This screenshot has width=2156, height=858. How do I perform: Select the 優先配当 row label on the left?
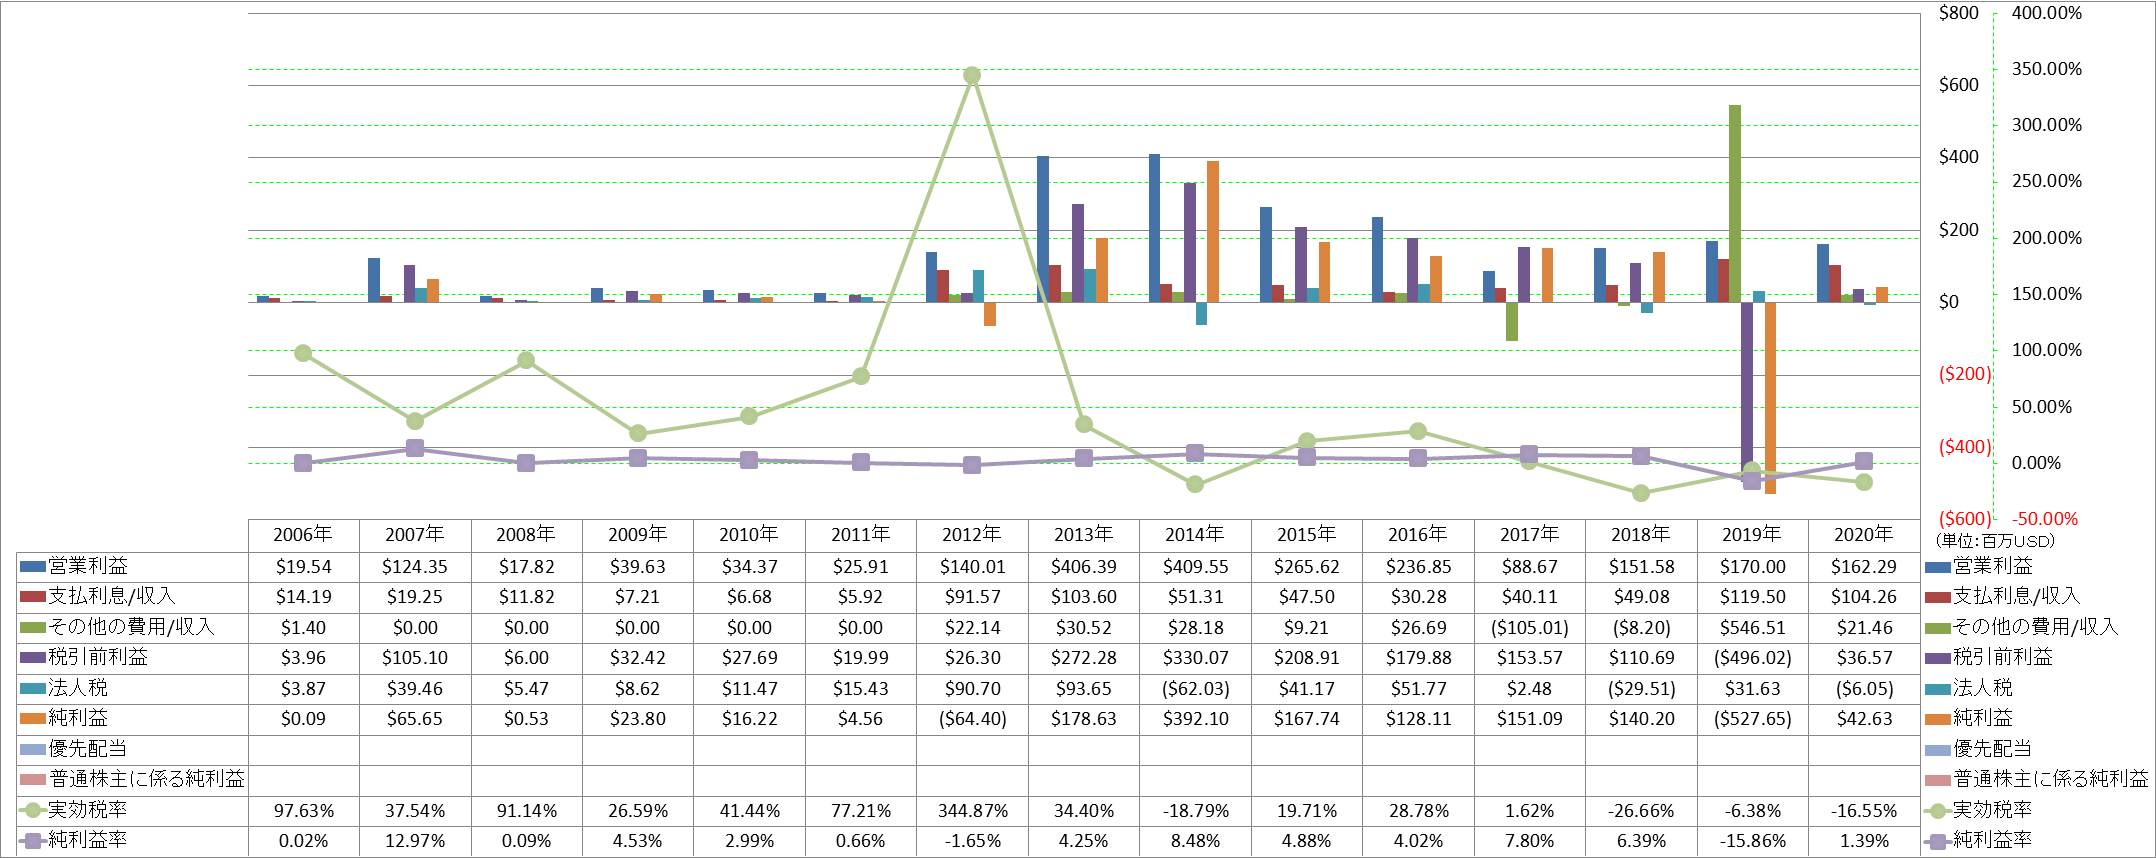click(x=88, y=749)
